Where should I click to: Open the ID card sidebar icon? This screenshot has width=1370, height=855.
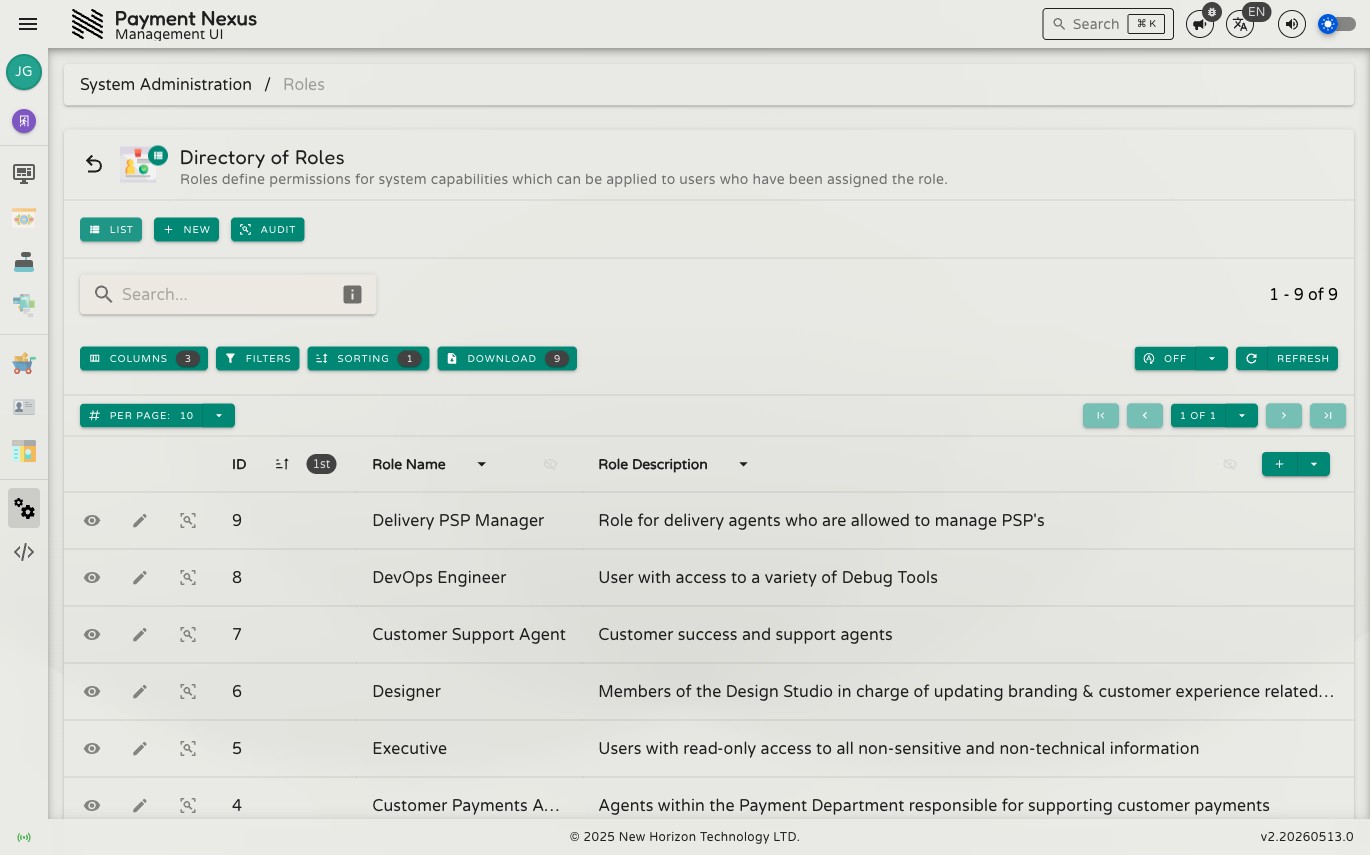pos(24,407)
